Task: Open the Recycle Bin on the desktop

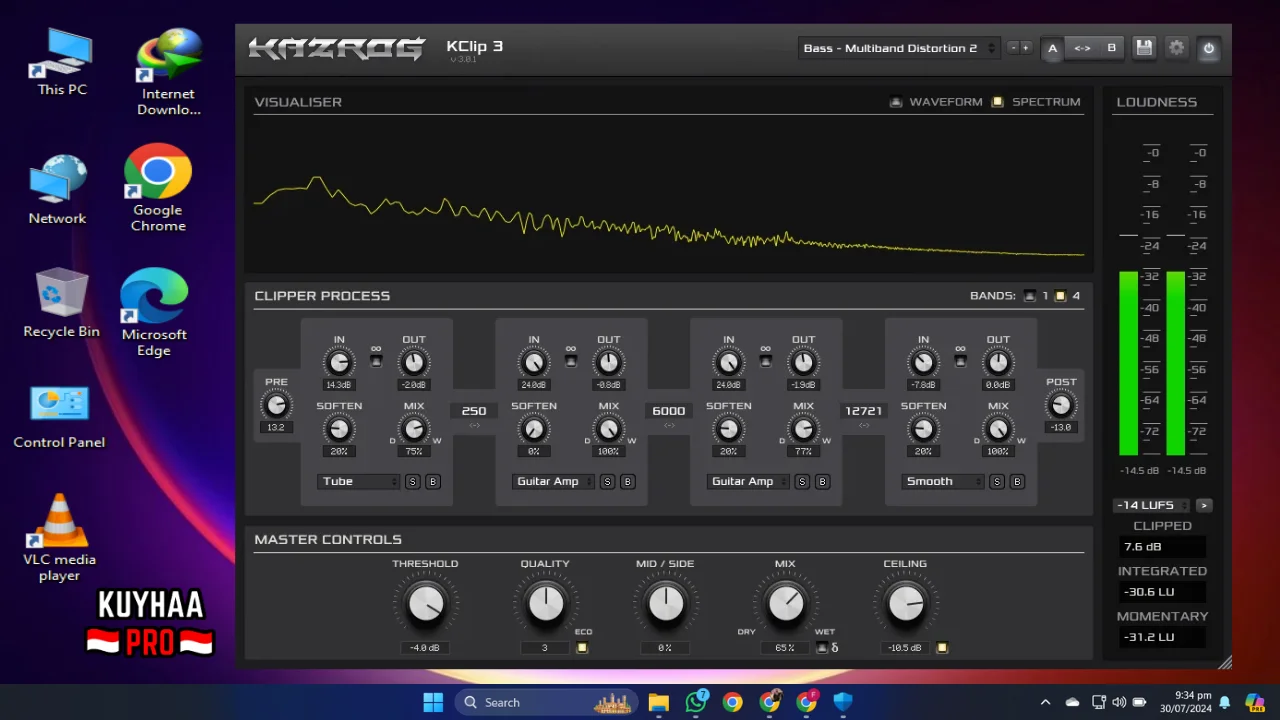Action: [61, 303]
